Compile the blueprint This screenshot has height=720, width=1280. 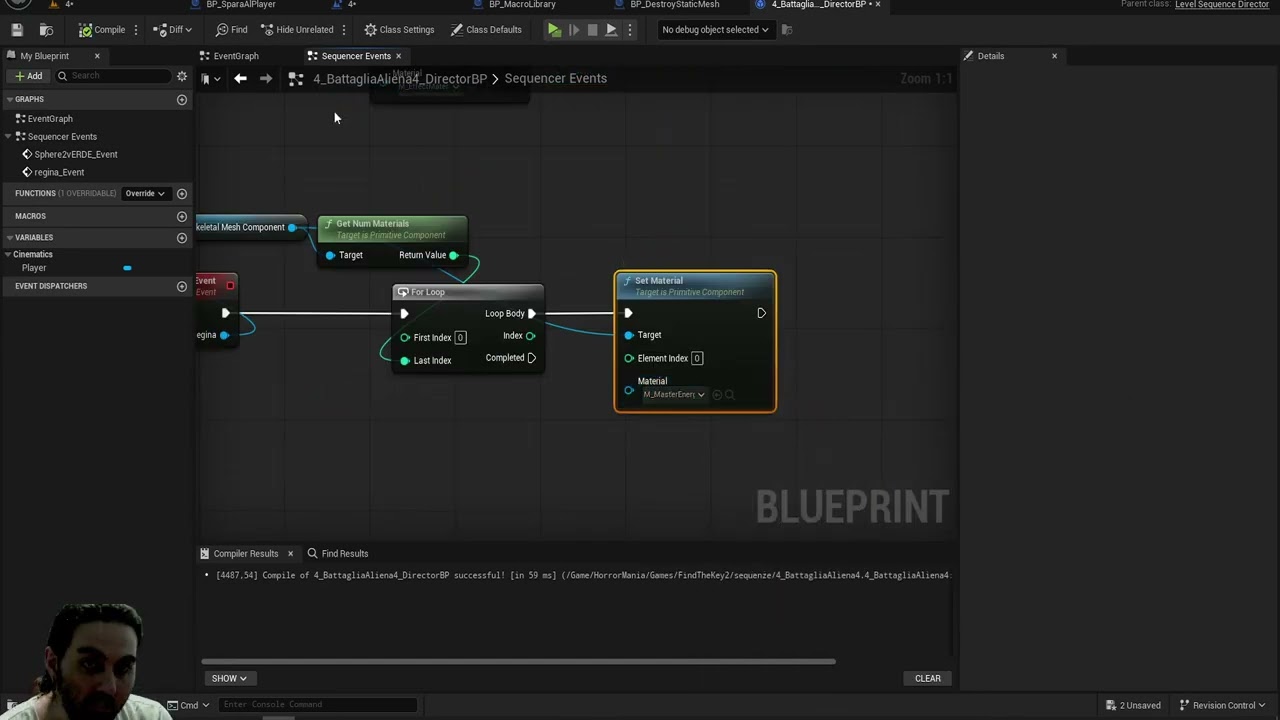pyautogui.click(x=102, y=30)
